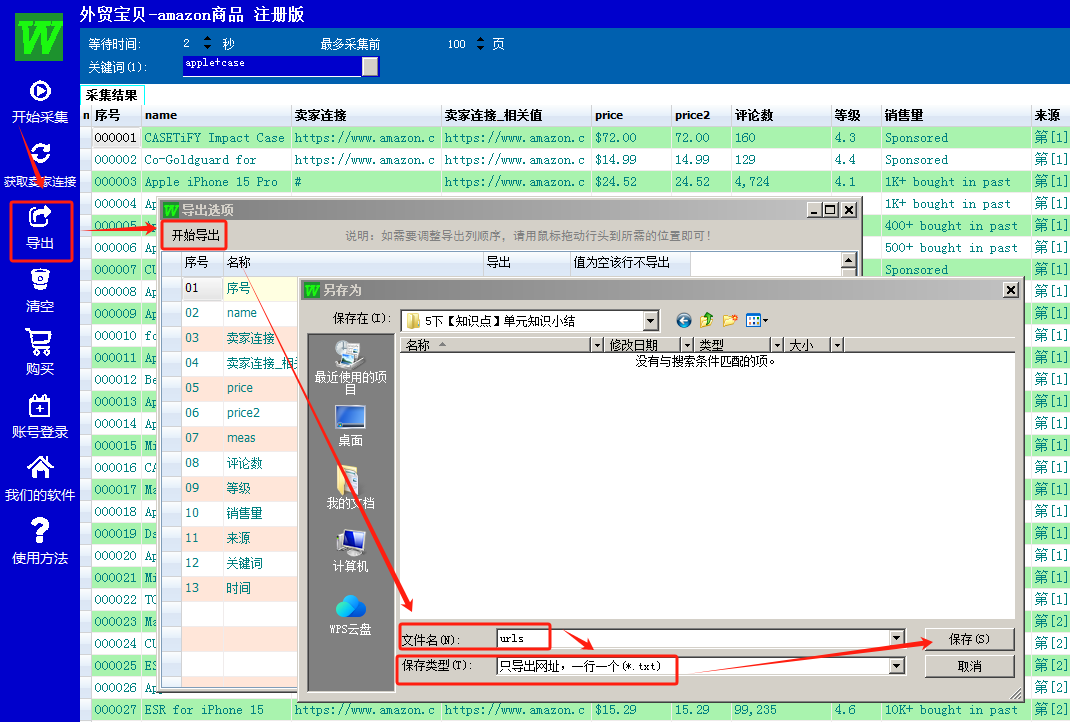Click the 文件名 filename input field
This screenshot has width=1070, height=722.
coord(693,639)
